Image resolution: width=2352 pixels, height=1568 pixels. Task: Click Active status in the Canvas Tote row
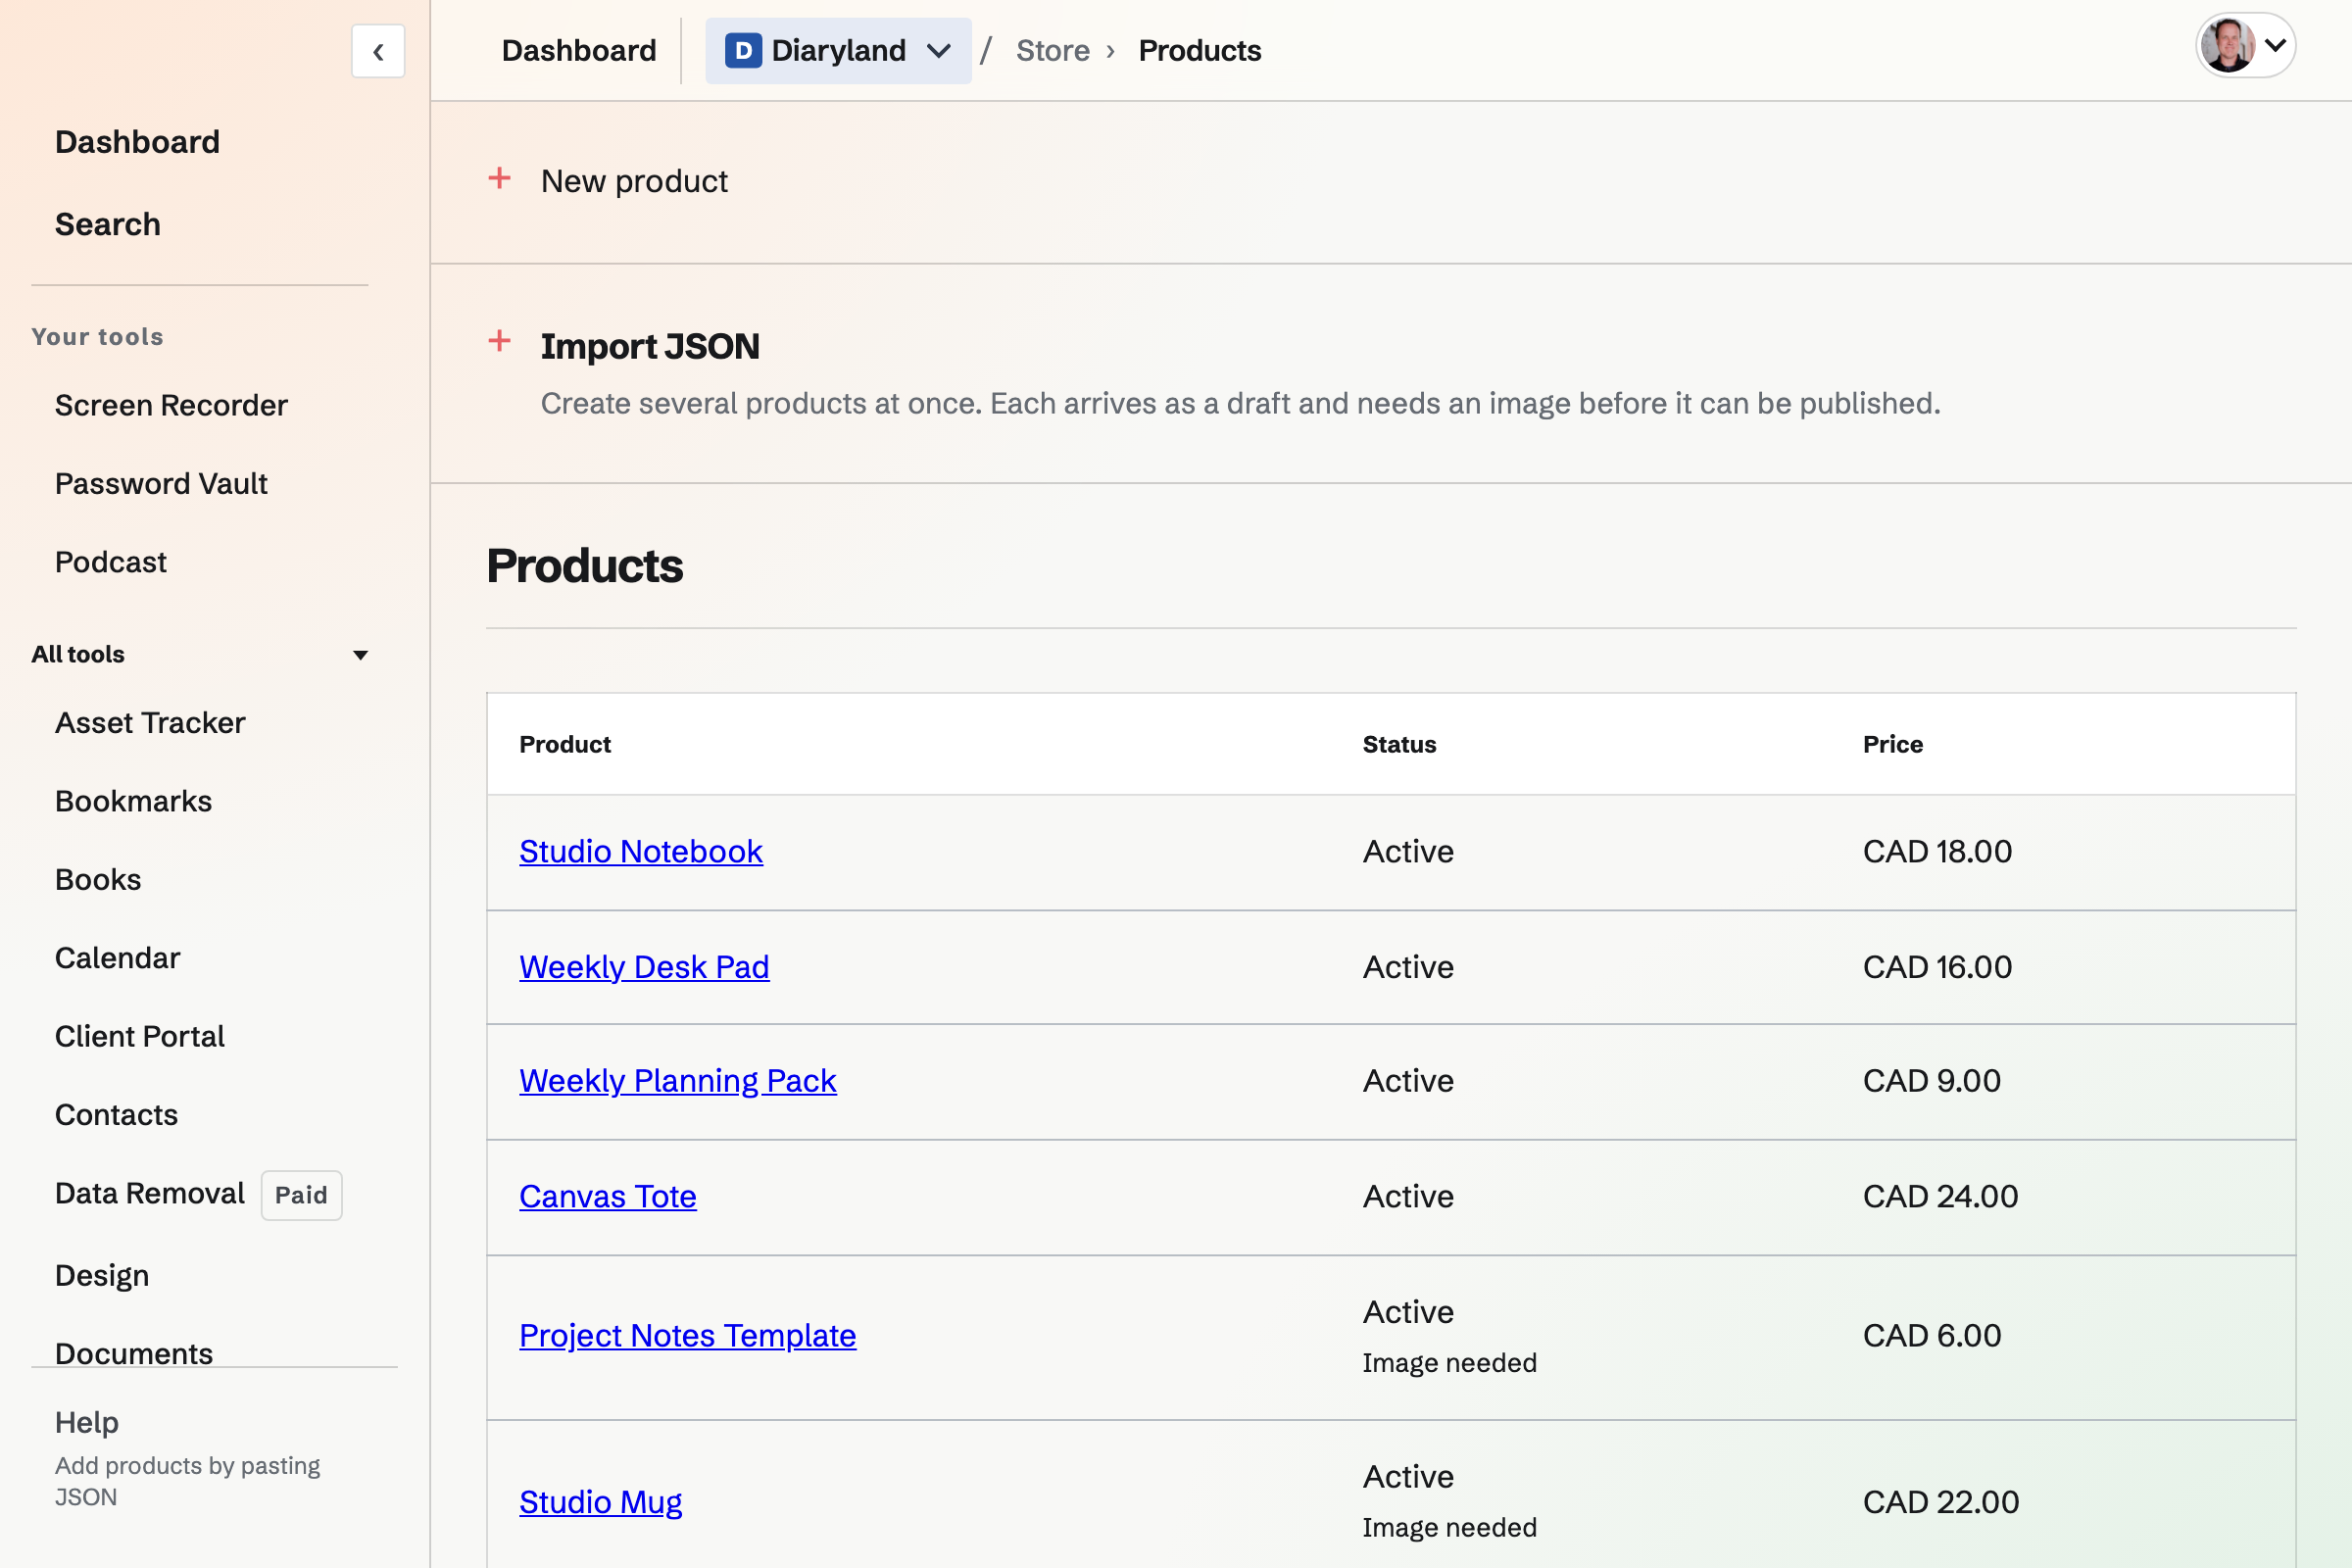(1408, 1196)
